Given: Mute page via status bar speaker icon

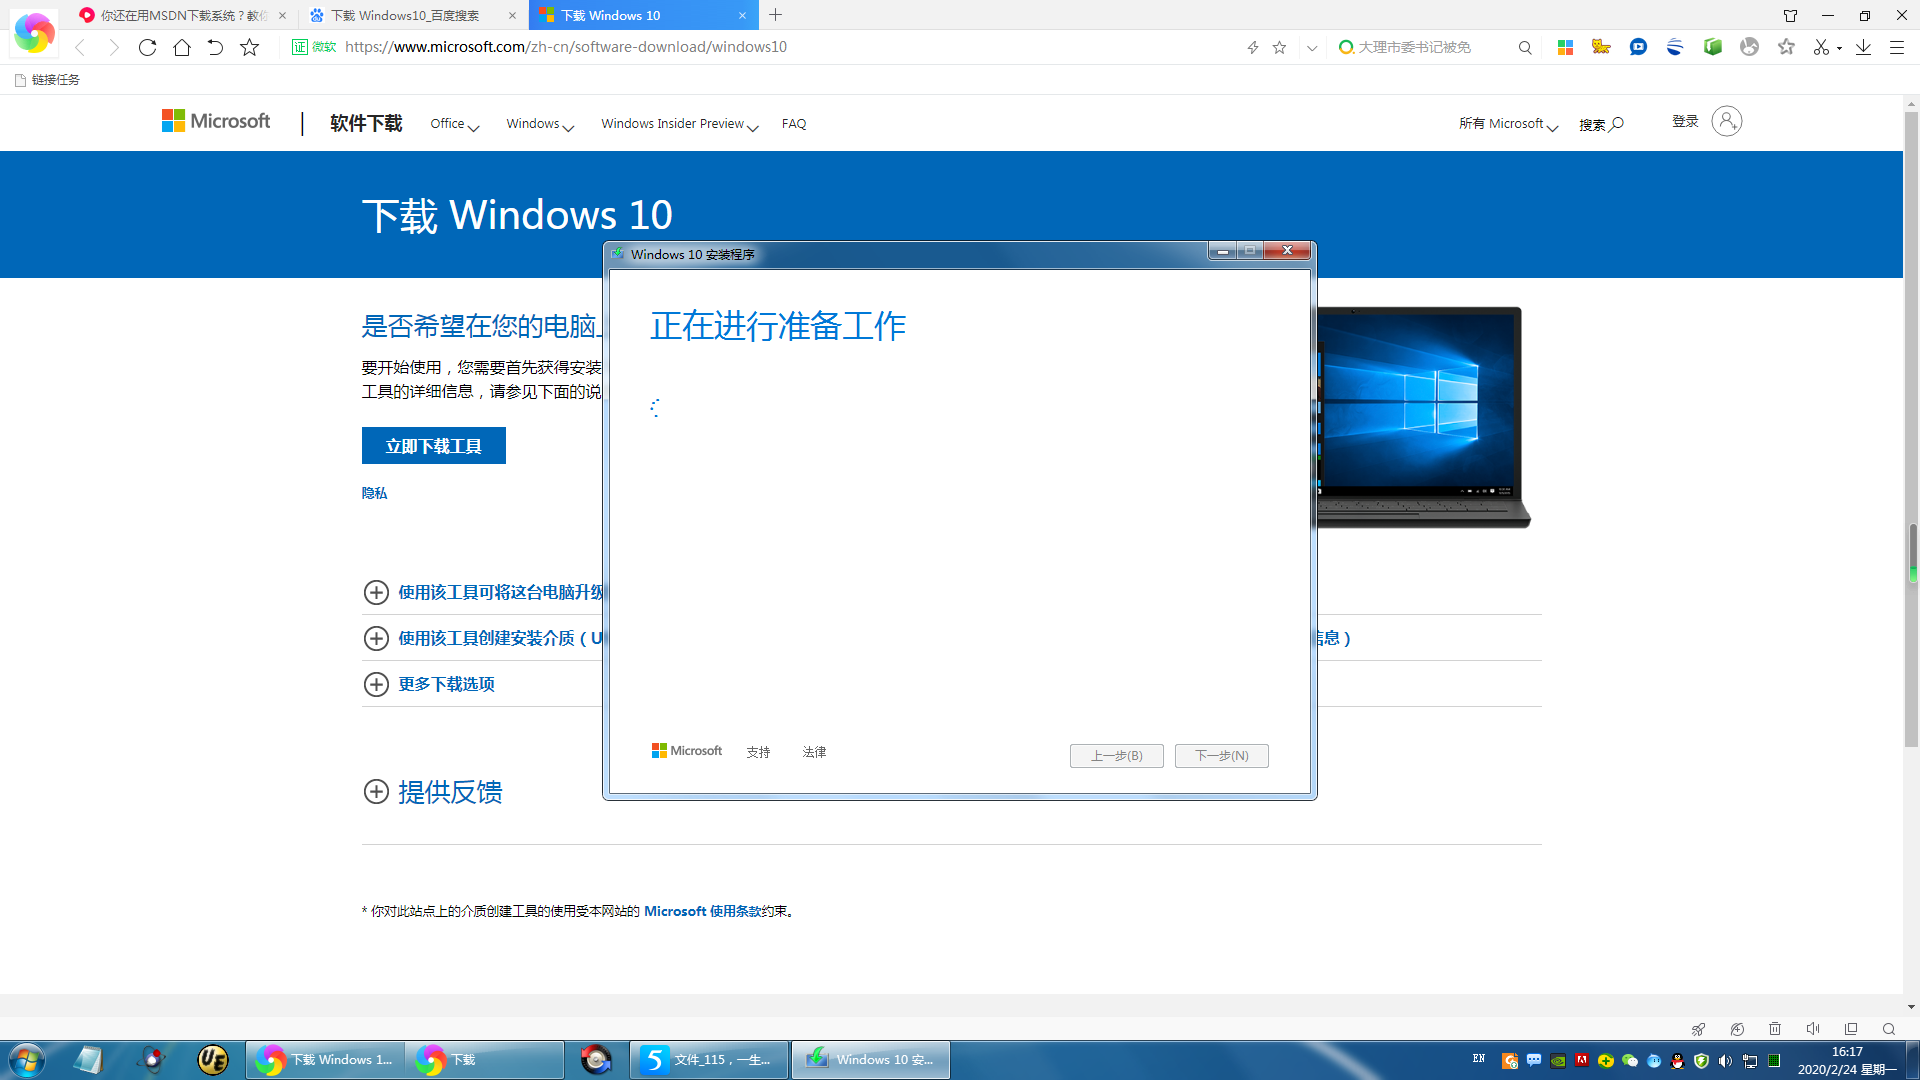Looking at the screenshot, I should [x=1813, y=1029].
